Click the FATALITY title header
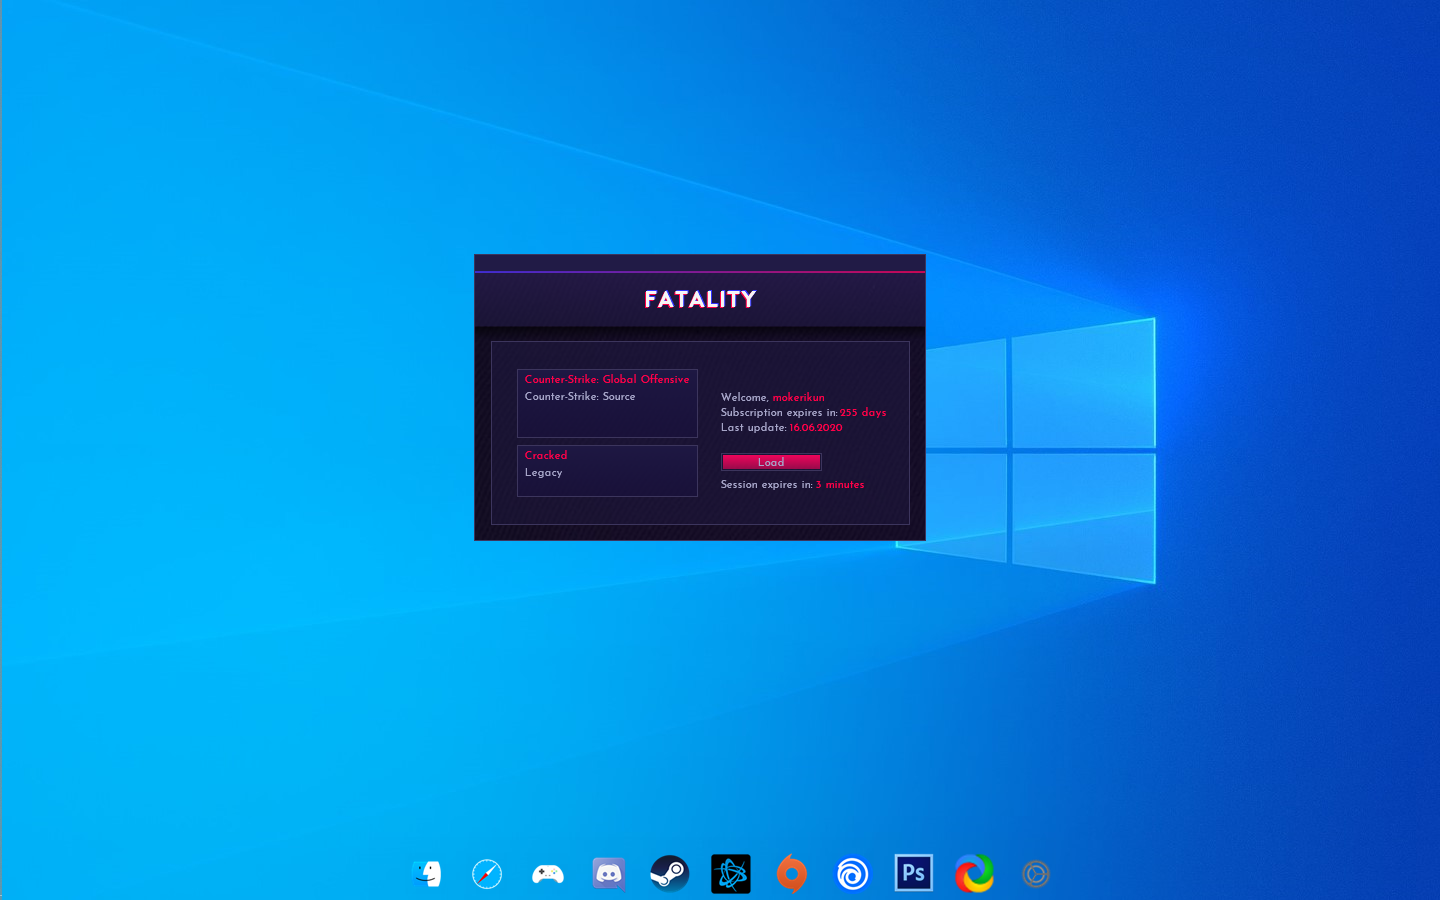The image size is (1440, 900). point(700,299)
